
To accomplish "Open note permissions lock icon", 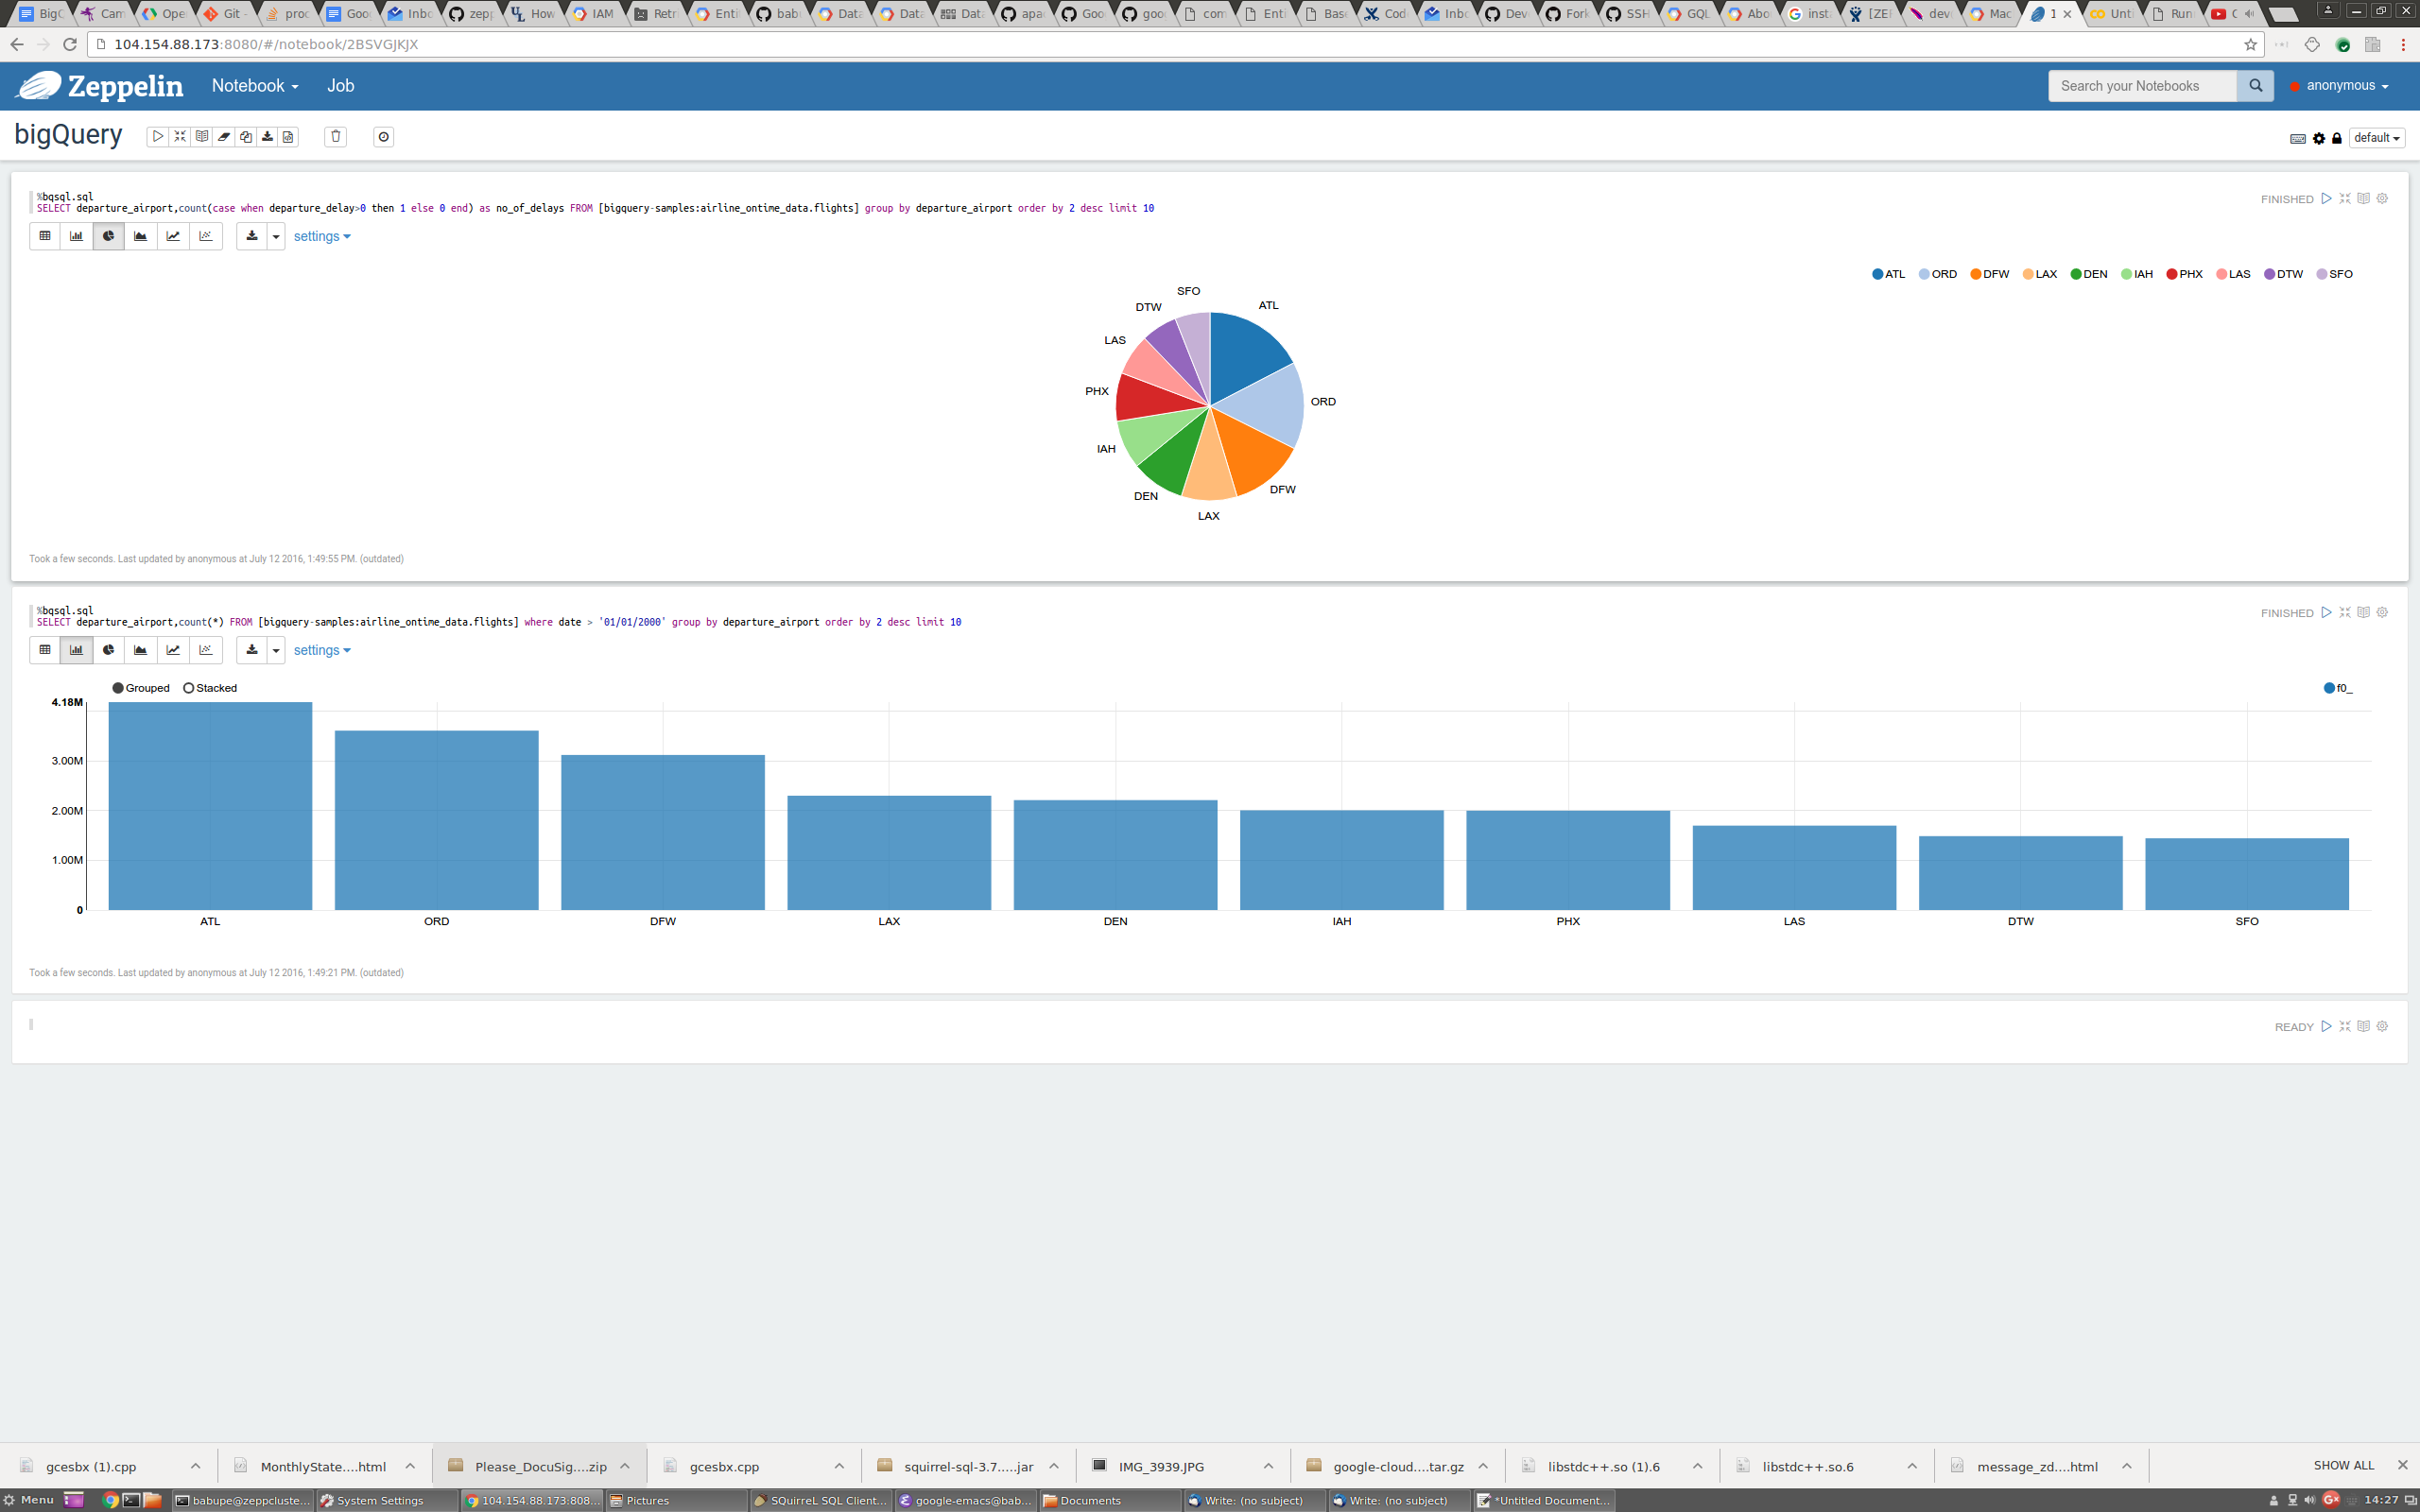I will tap(2337, 138).
